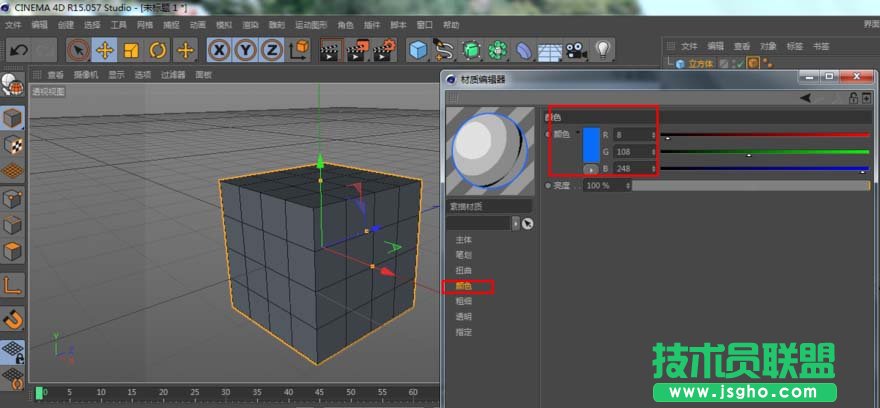The height and width of the screenshot is (408, 880).
Task: Toggle Z axis lock
Action: [x=271, y=50]
